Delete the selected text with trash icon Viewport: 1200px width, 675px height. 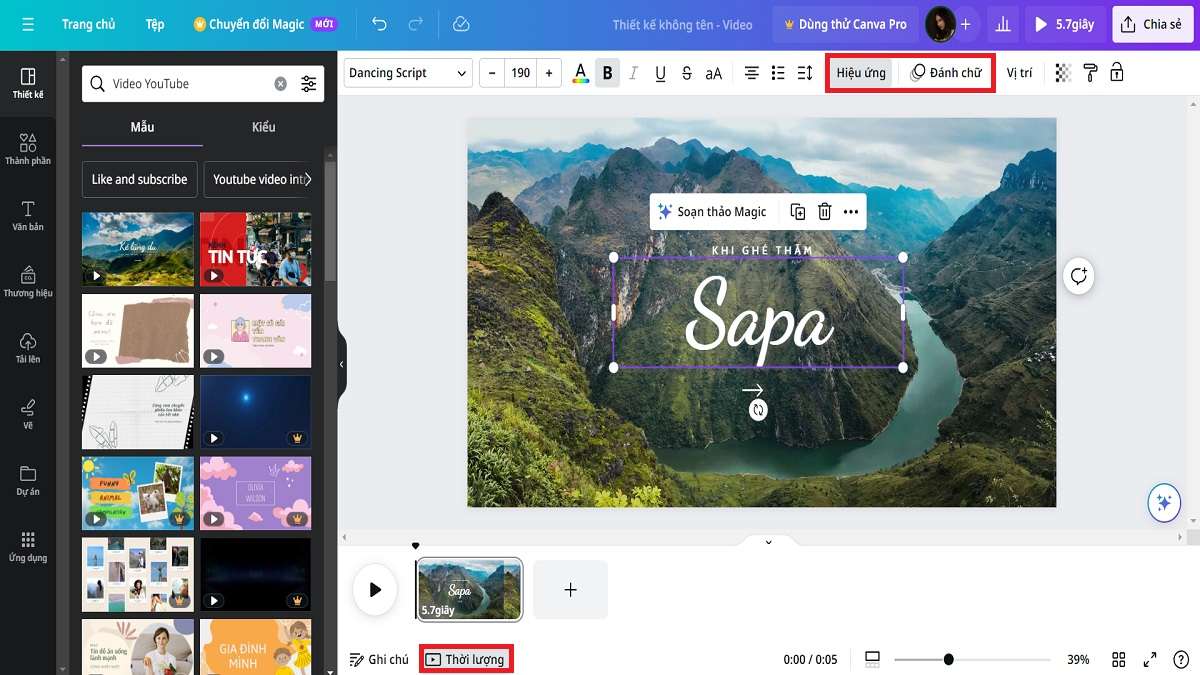pyautogui.click(x=824, y=211)
